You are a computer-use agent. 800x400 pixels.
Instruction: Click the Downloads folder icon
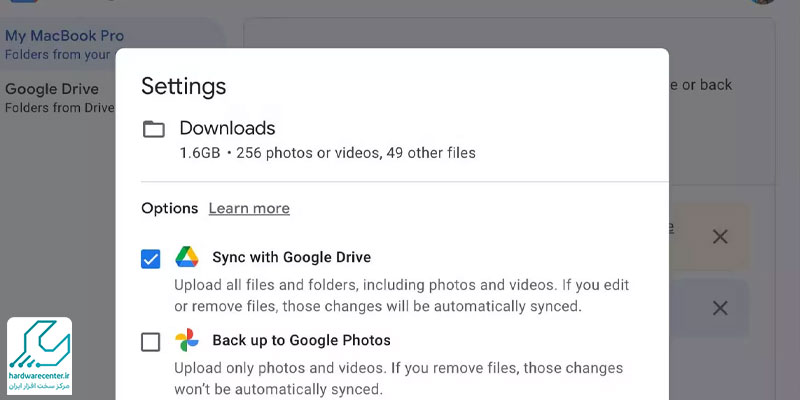154,130
